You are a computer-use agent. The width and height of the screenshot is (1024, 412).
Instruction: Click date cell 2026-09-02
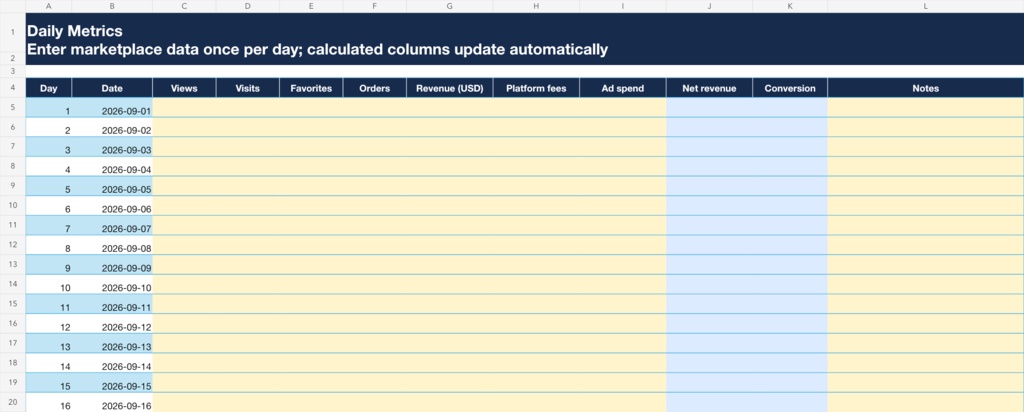112,127
